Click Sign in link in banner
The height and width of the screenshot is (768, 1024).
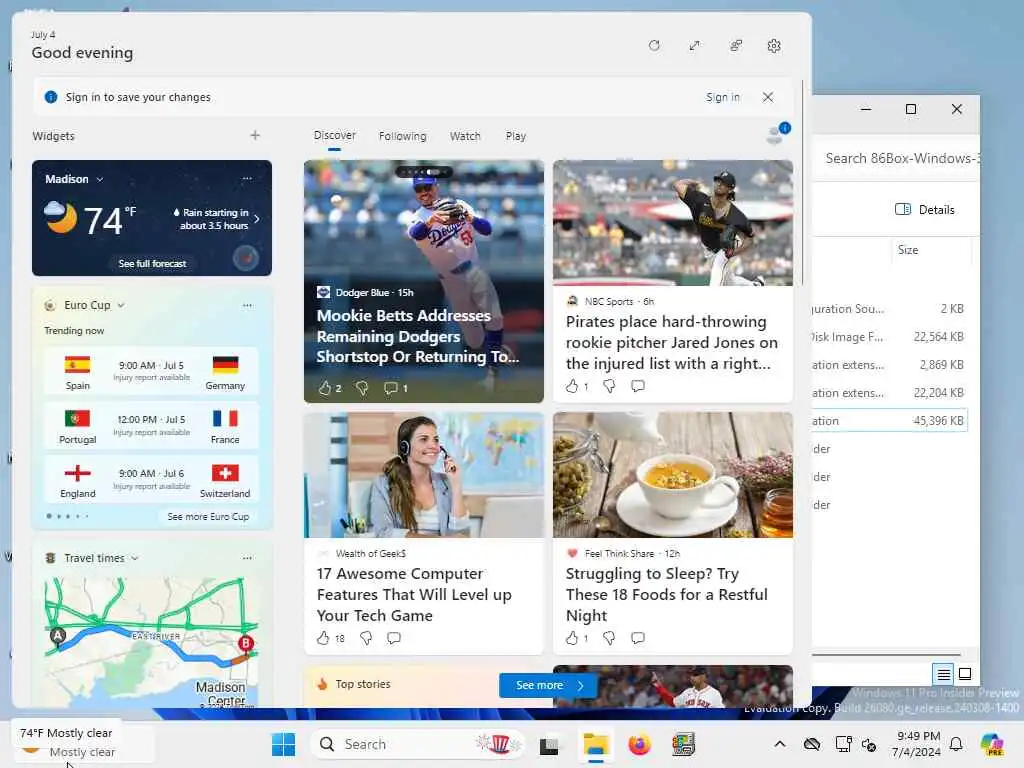click(722, 97)
